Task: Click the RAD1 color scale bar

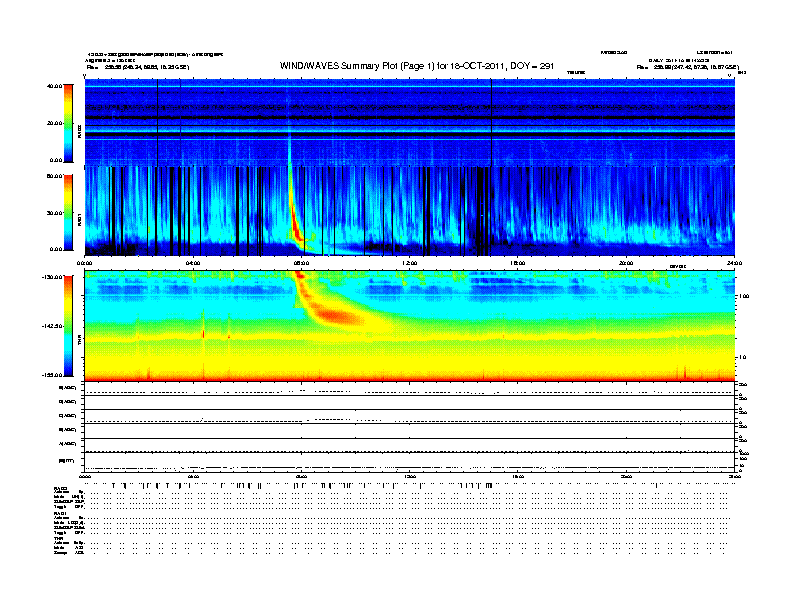Action: [x=68, y=213]
